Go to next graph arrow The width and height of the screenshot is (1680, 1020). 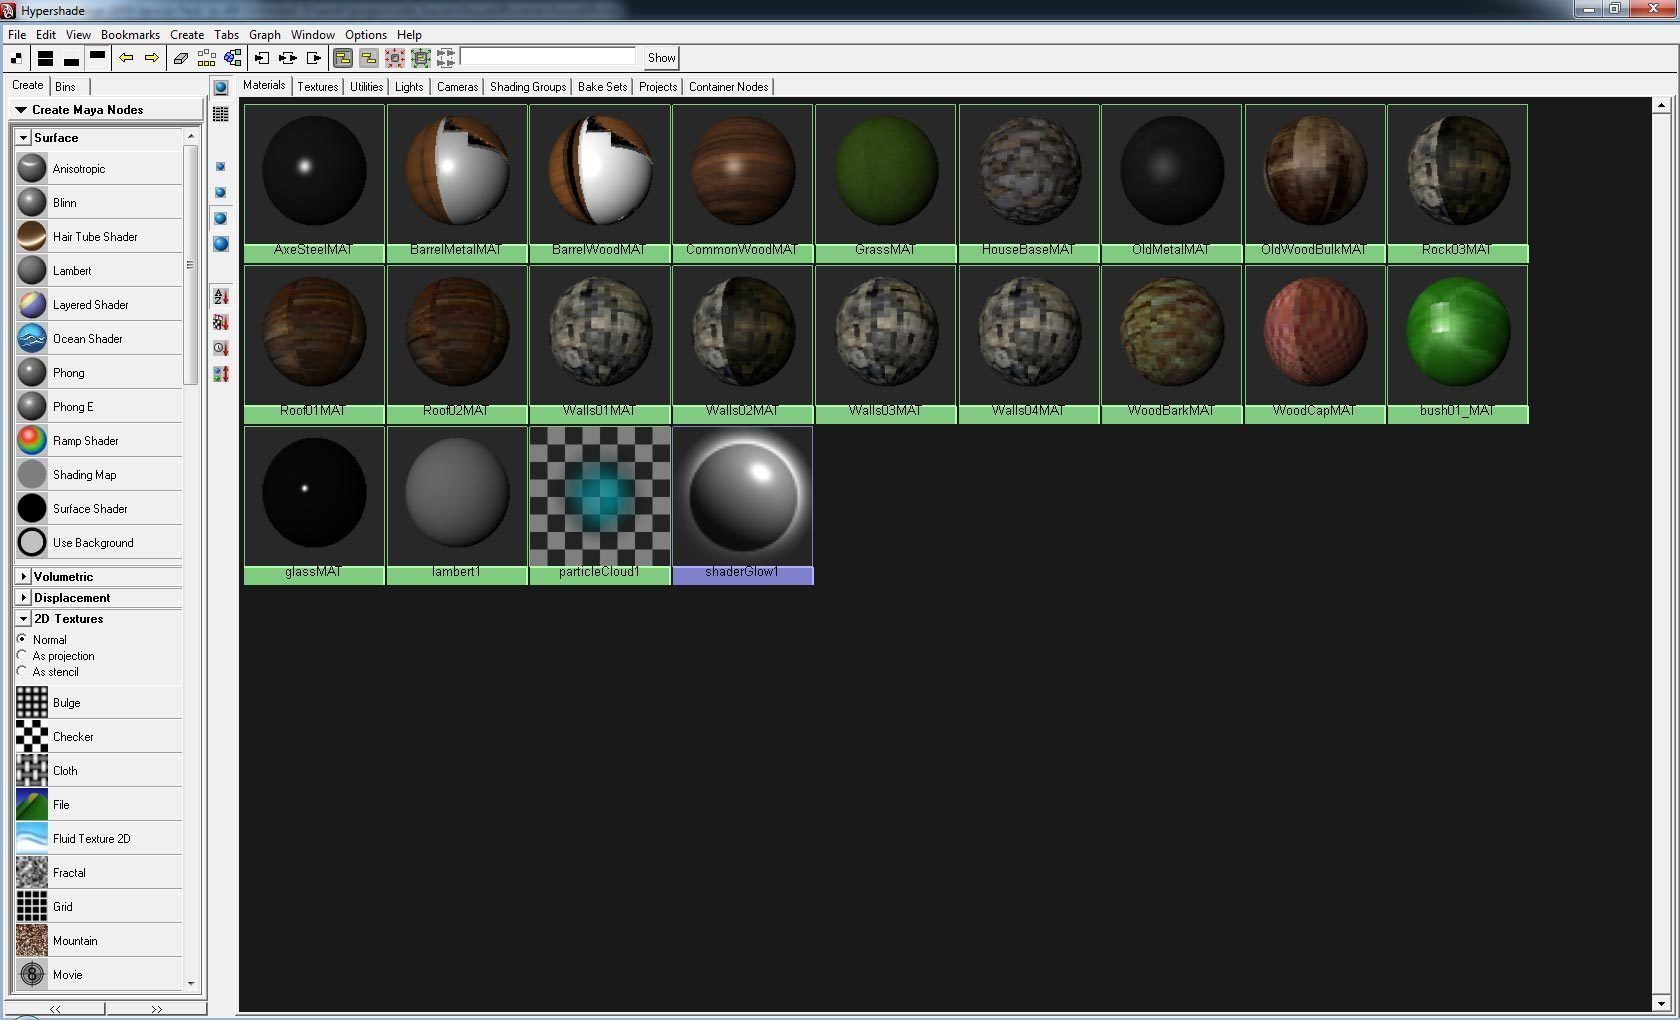tap(152, 58)
